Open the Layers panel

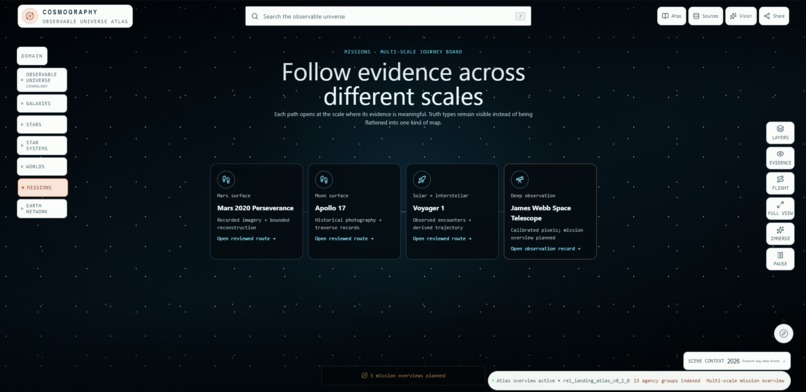[x=780, y=133]
